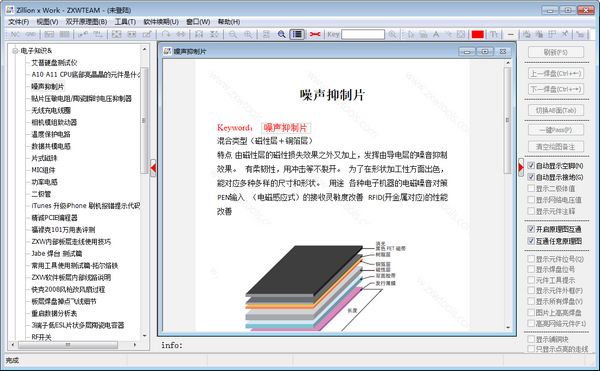
Task: Collapse the 电子知识 tree root node
Action: pyautogui.click(x=15, y=50)
